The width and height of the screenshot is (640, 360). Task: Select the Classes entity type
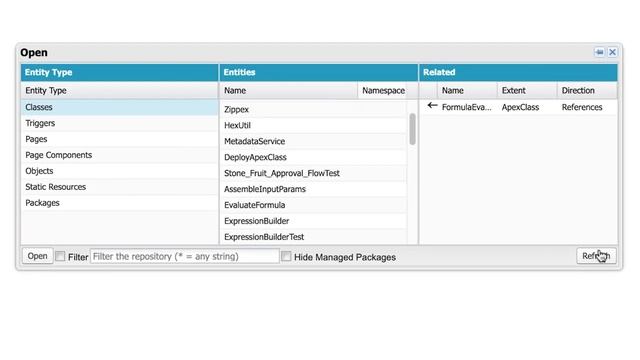(x=119, y=107)
